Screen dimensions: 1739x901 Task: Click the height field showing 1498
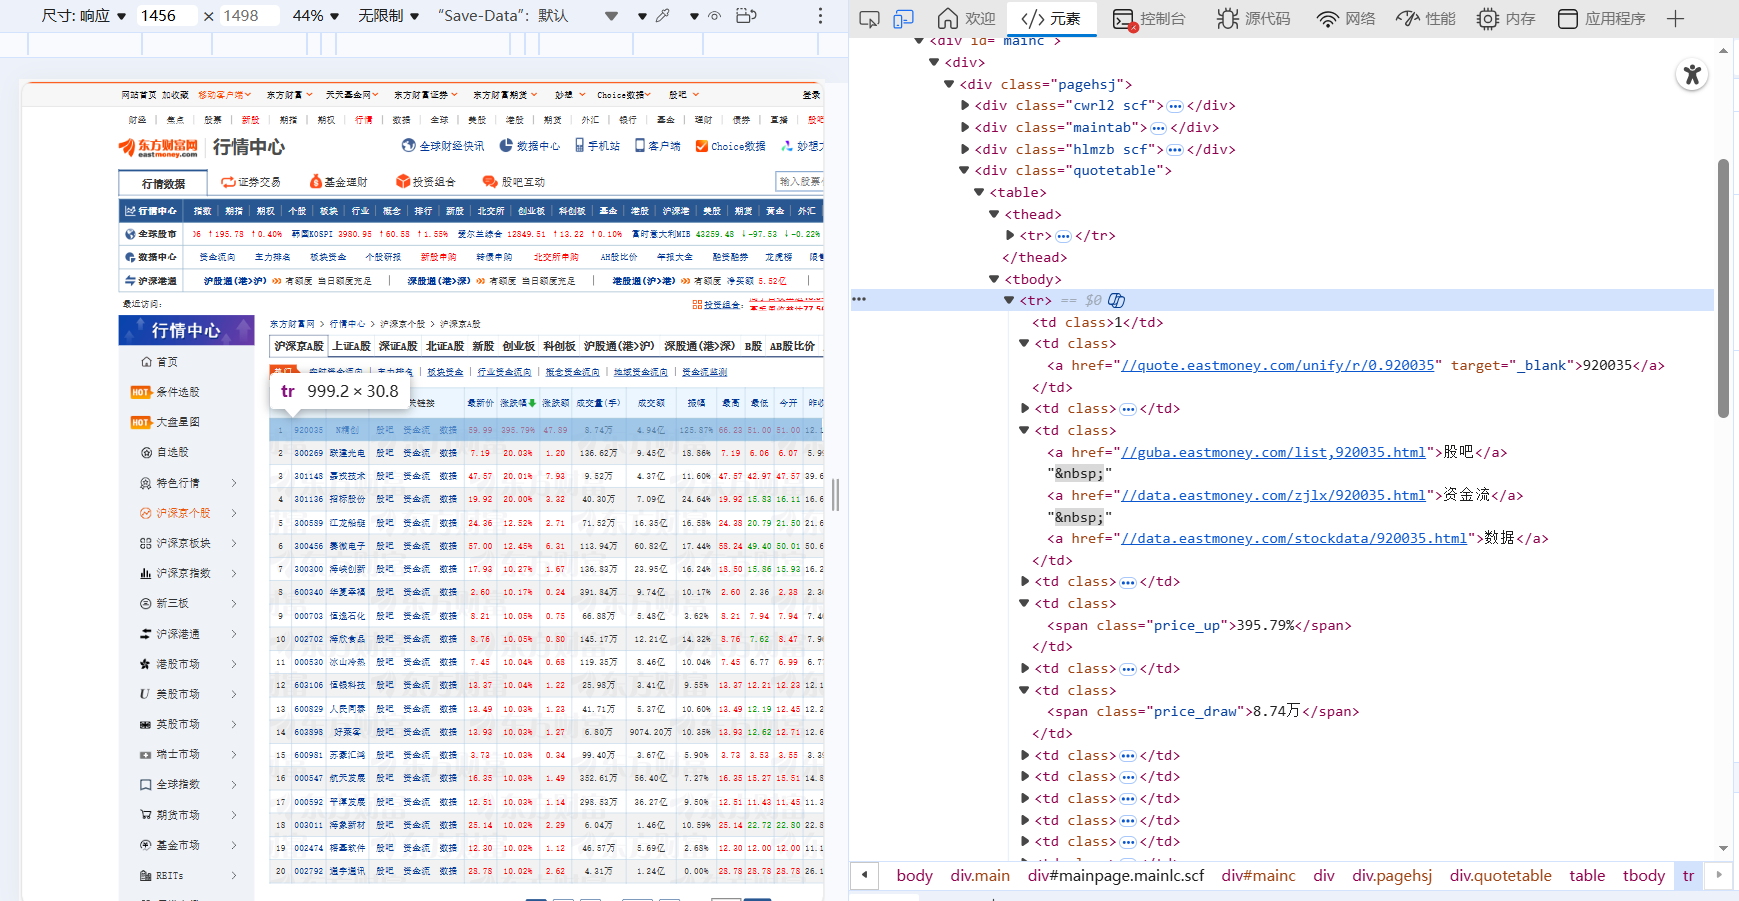pyautogui.click(x=249, y=16)
